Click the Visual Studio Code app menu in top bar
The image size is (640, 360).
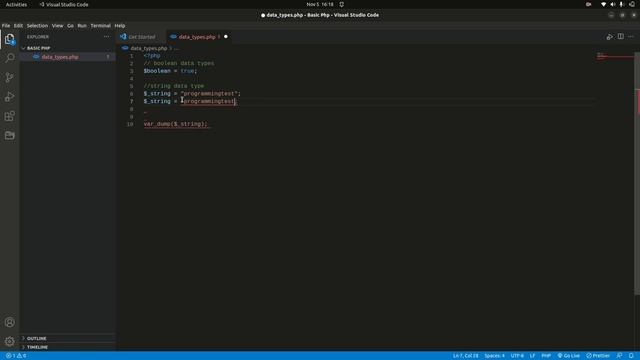tap(64, 4)
